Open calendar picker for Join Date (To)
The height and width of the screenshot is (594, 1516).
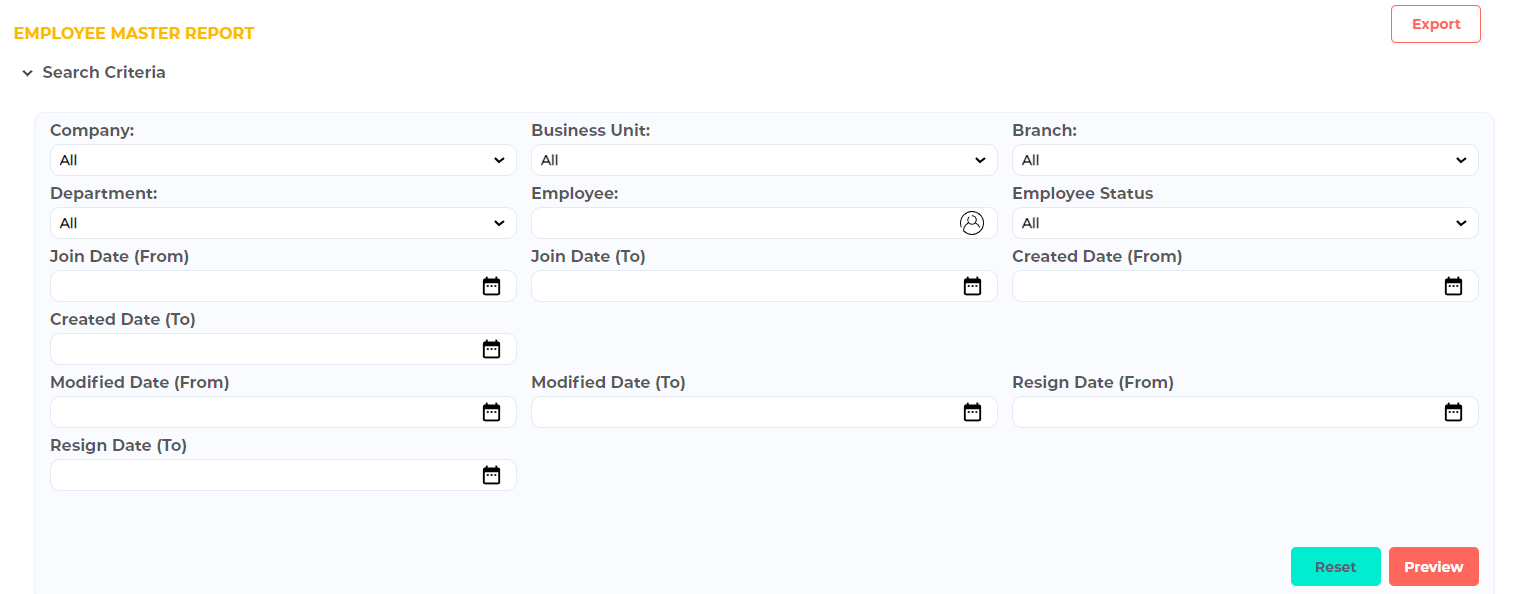[x=972, y=286]
